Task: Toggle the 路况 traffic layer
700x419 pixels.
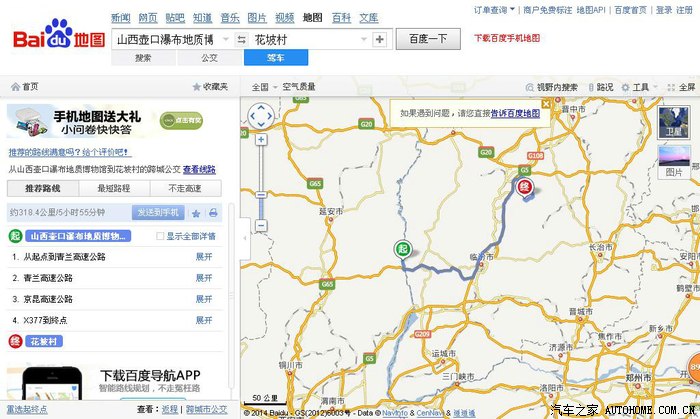Action: tap(599, 87)
